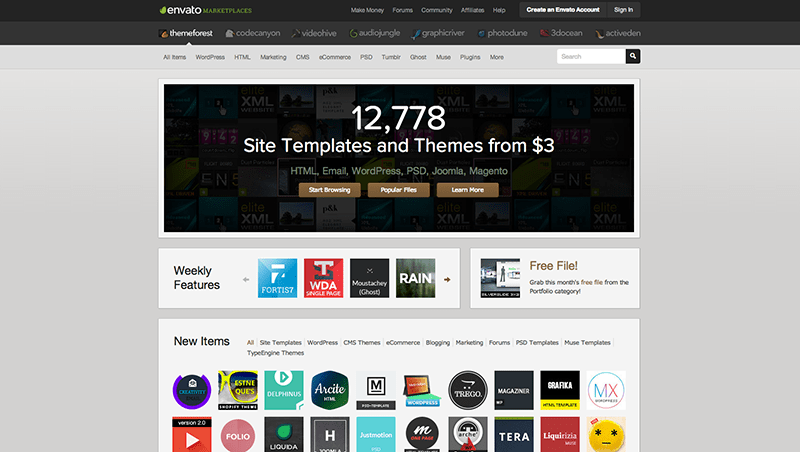Click the Start Browsing button
Screen dimensions: 800x452
[x=330, y=190]
